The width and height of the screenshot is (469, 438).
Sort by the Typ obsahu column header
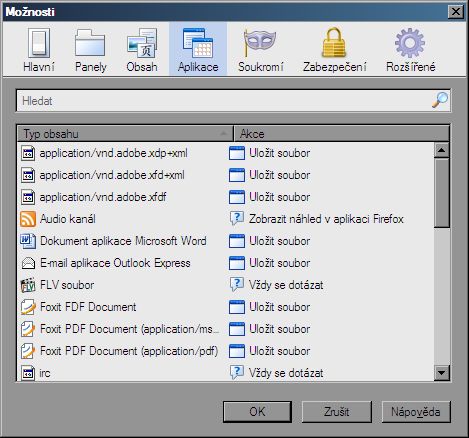point(125,134)
